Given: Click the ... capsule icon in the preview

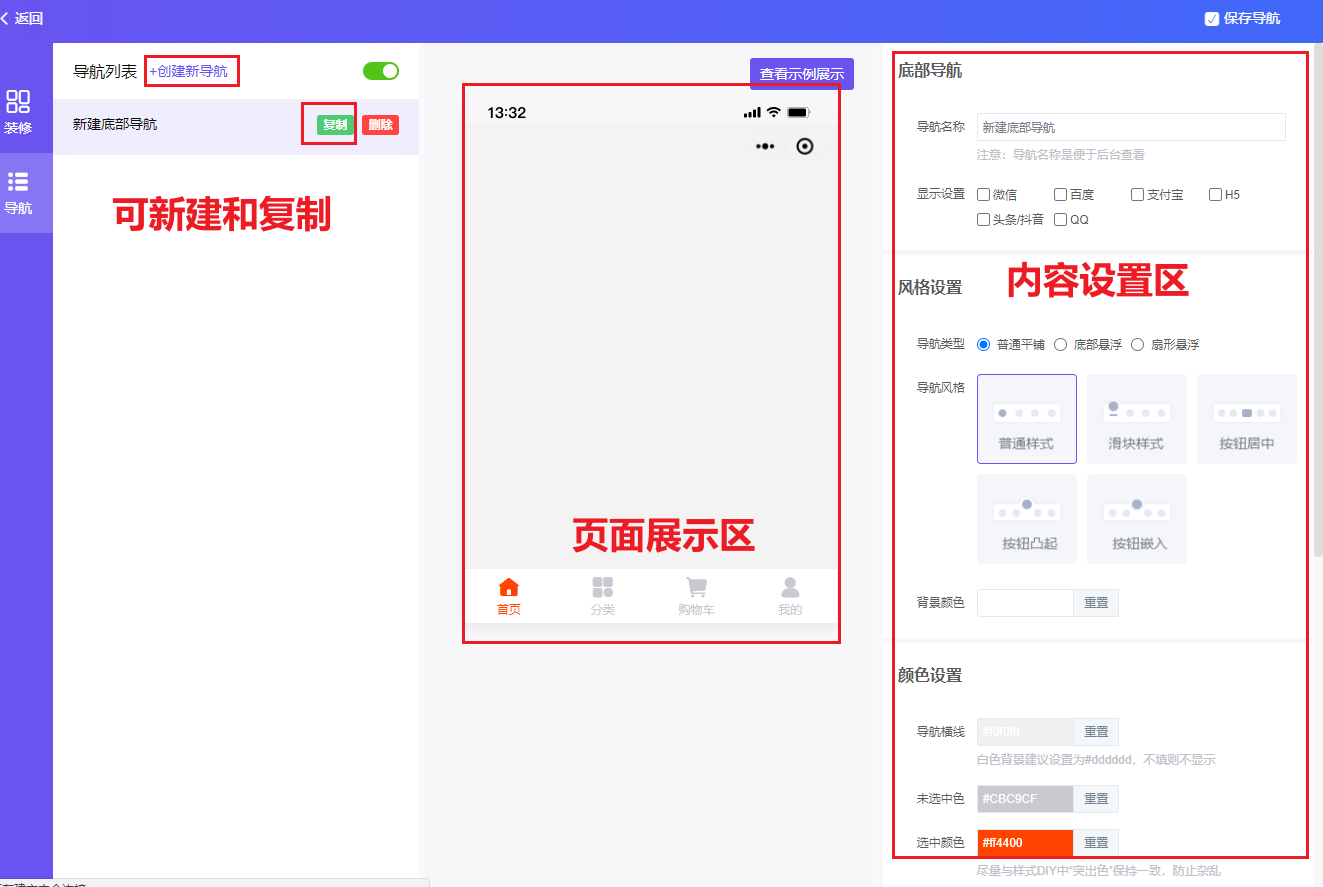Looking at the screenshot, I should click(x=765, y=146).
